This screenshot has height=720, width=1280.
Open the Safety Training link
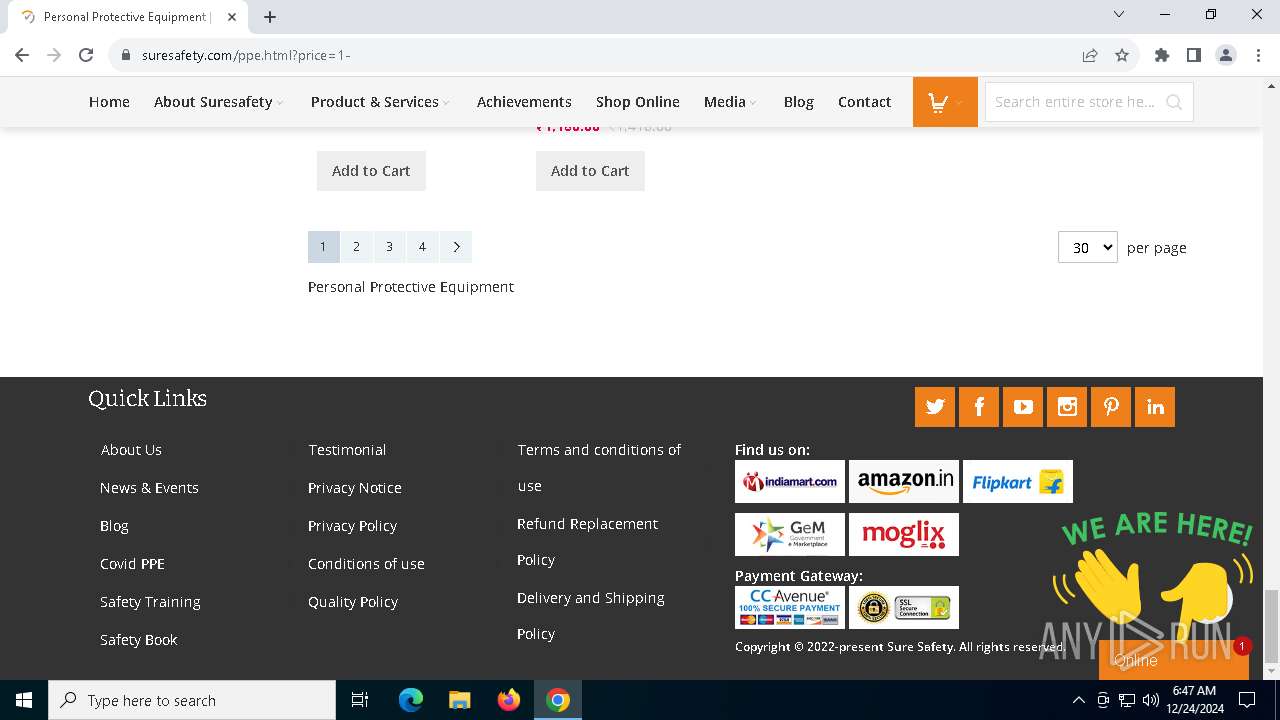(x=150, y=602)
